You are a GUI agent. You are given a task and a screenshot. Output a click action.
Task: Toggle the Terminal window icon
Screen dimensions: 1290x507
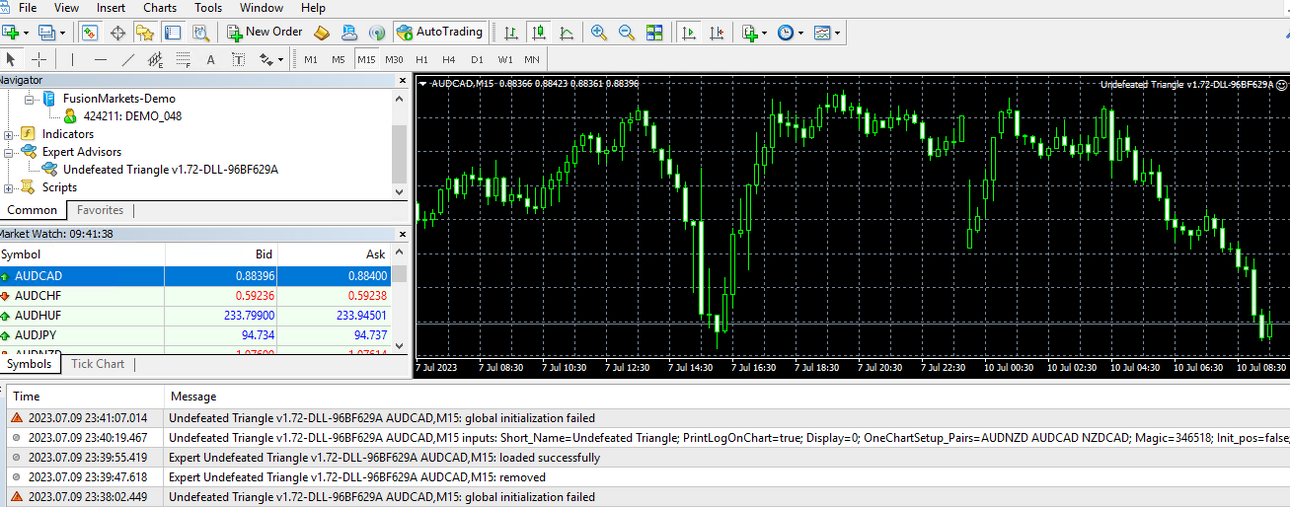pos(172,32)
